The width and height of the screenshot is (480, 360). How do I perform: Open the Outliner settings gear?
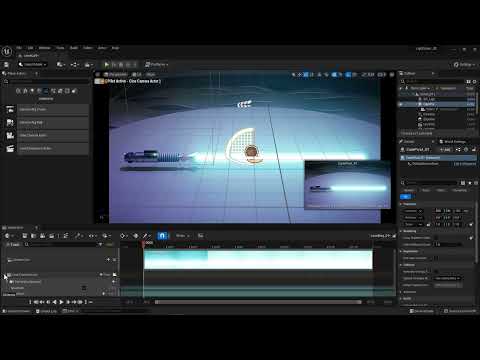[475, 81]
